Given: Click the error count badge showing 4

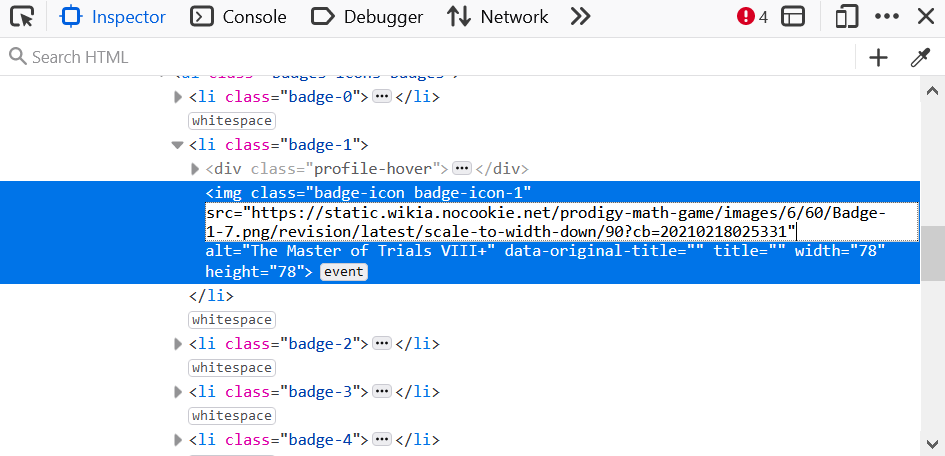Looking at the screenshot, I should pos(752,17).
